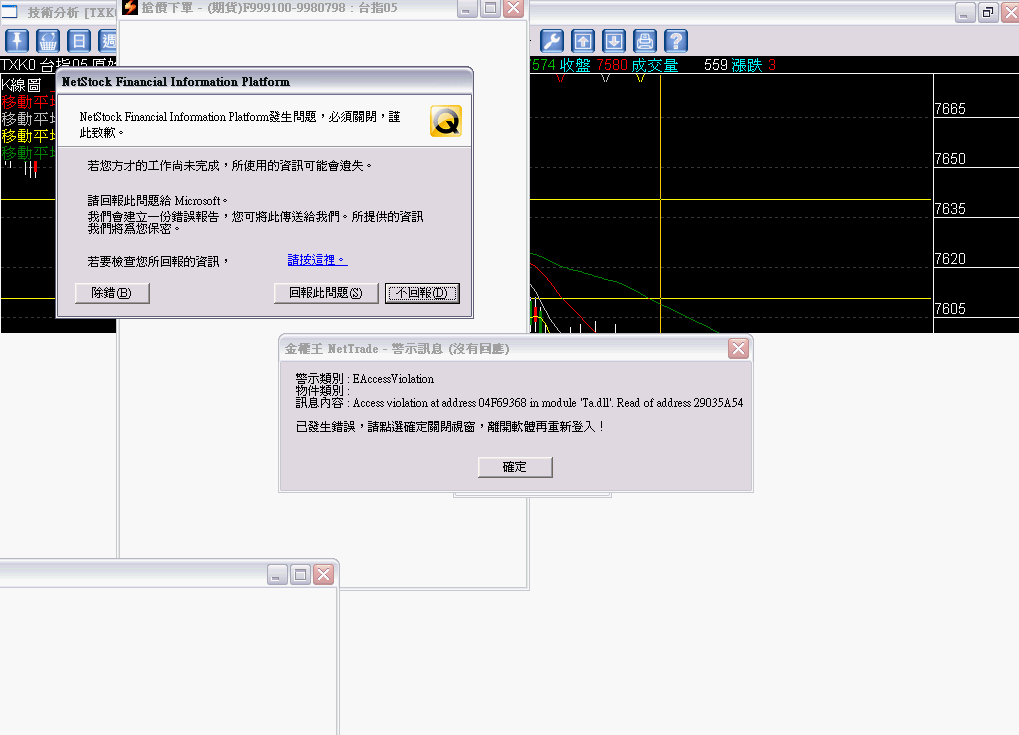Click the white V marker at chart top
The width and height of the screenshot is (1019, 735).
[605, 79]
